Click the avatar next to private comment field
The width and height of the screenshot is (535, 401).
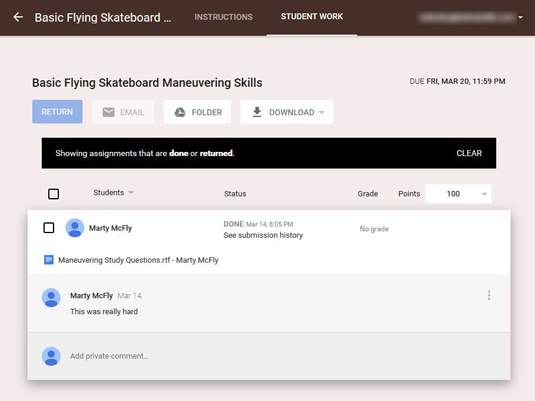tap(51, 356)
